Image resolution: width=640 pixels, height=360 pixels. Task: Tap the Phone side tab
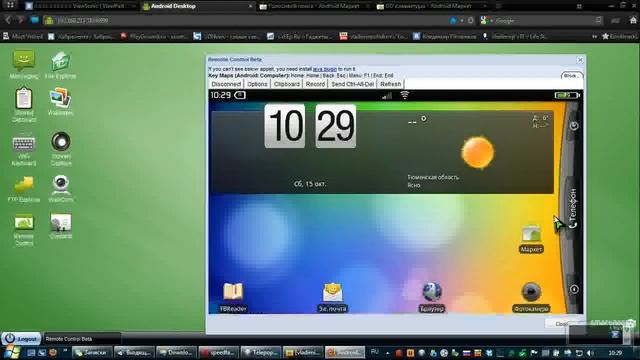click(573, 208)
